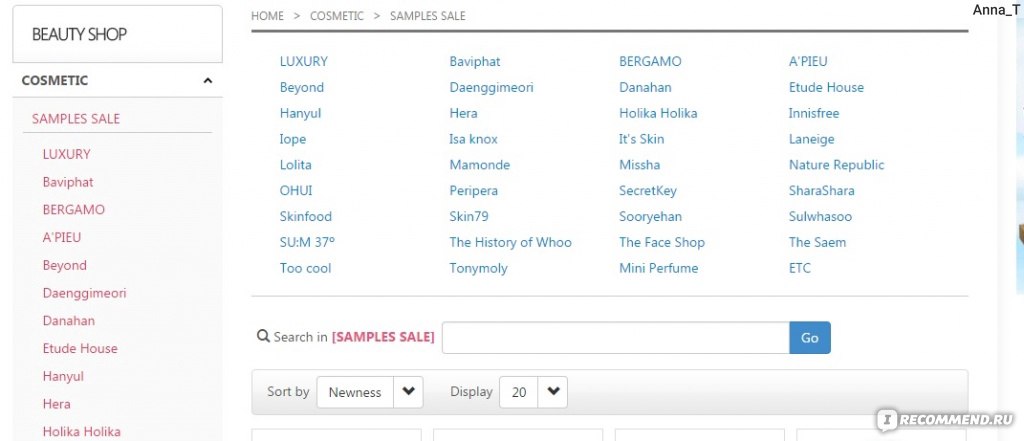Viewport: 1024px width, 441px height.
Task: Open the ETC category link
Action: coord(799,268)
